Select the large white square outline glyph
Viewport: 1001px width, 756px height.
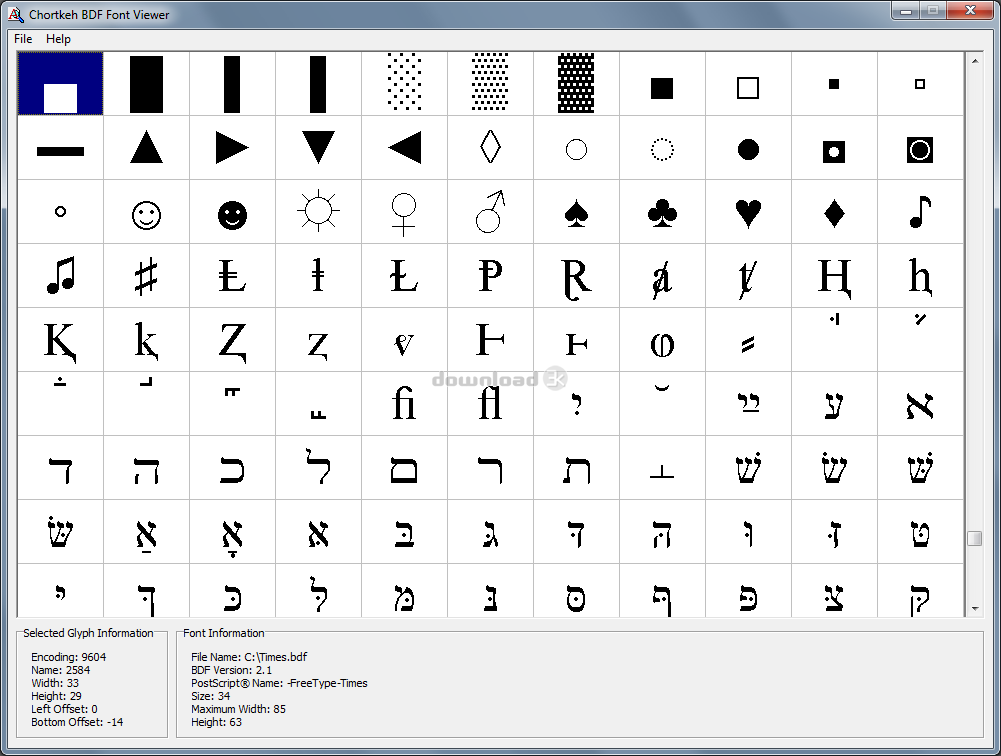coord(748,84)
